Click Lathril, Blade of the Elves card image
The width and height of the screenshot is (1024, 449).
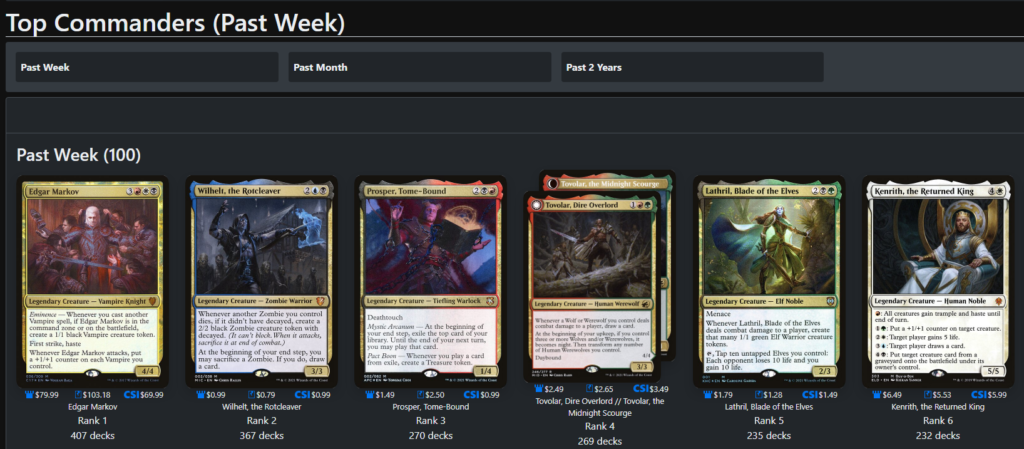tap(769, 282)
